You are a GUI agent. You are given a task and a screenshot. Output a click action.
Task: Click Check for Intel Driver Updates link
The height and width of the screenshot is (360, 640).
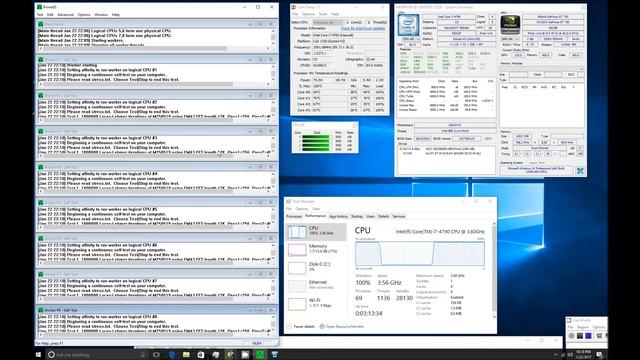click(x=363, y=29)
